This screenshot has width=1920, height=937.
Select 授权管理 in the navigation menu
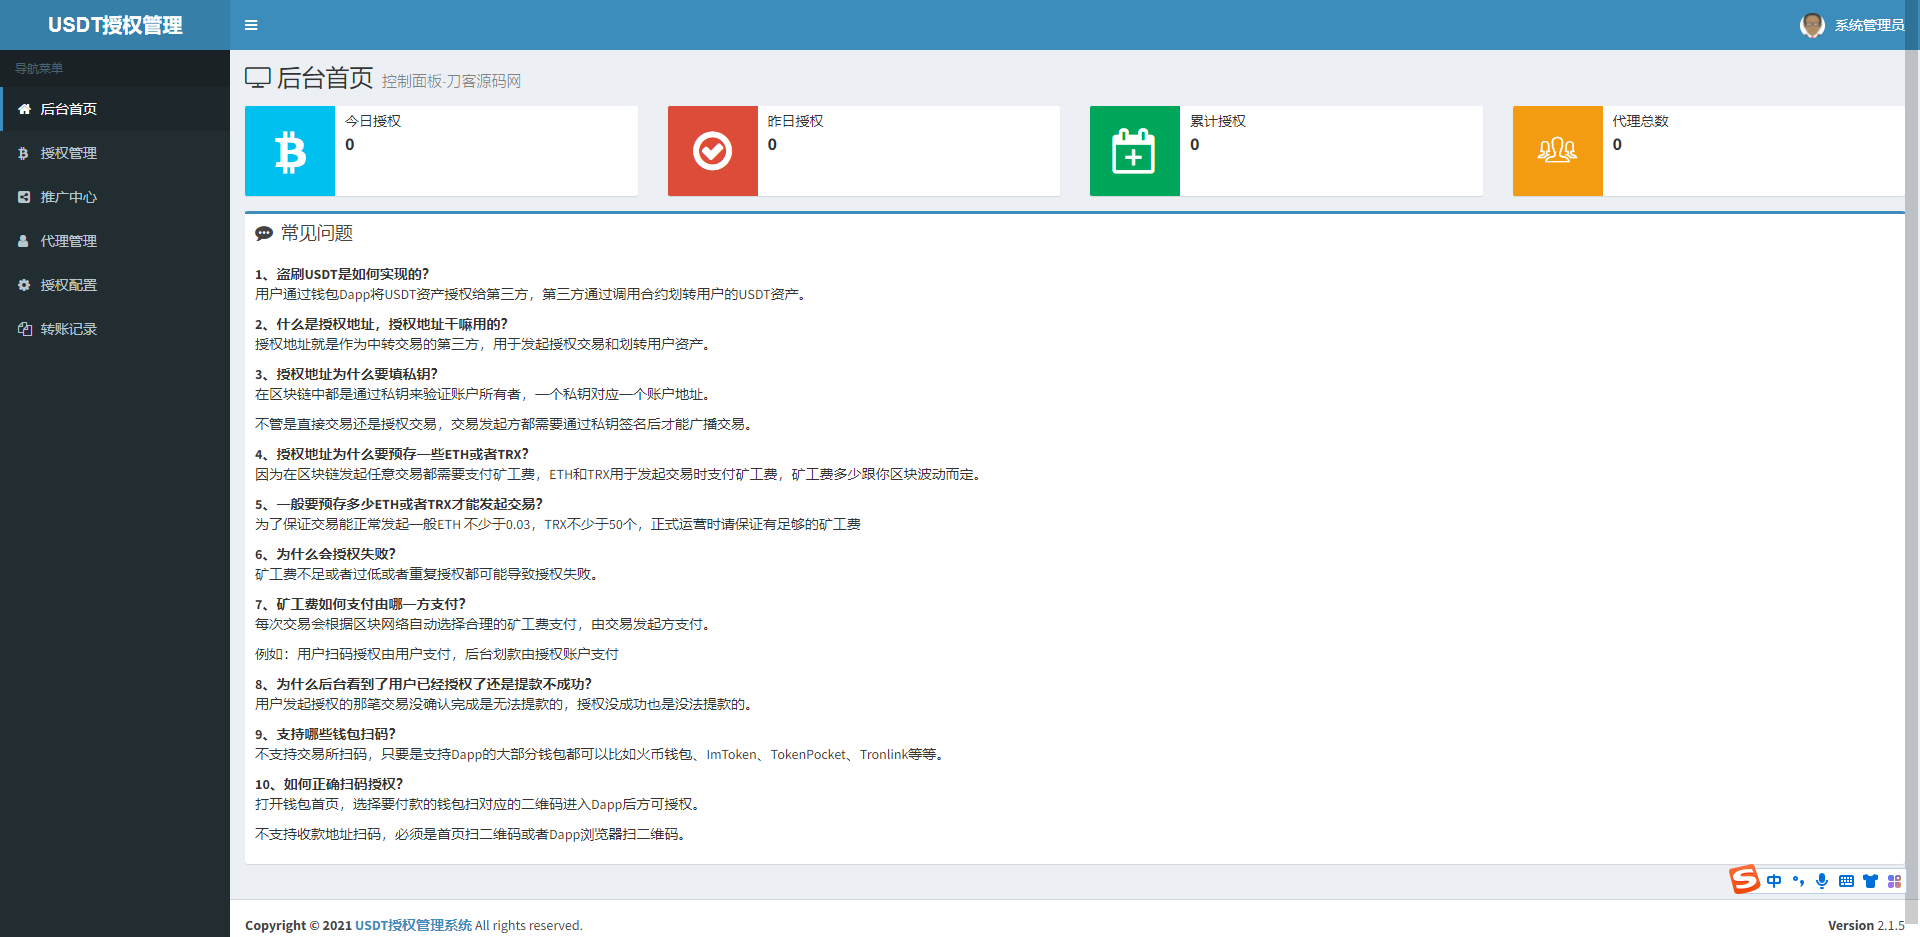69,153
